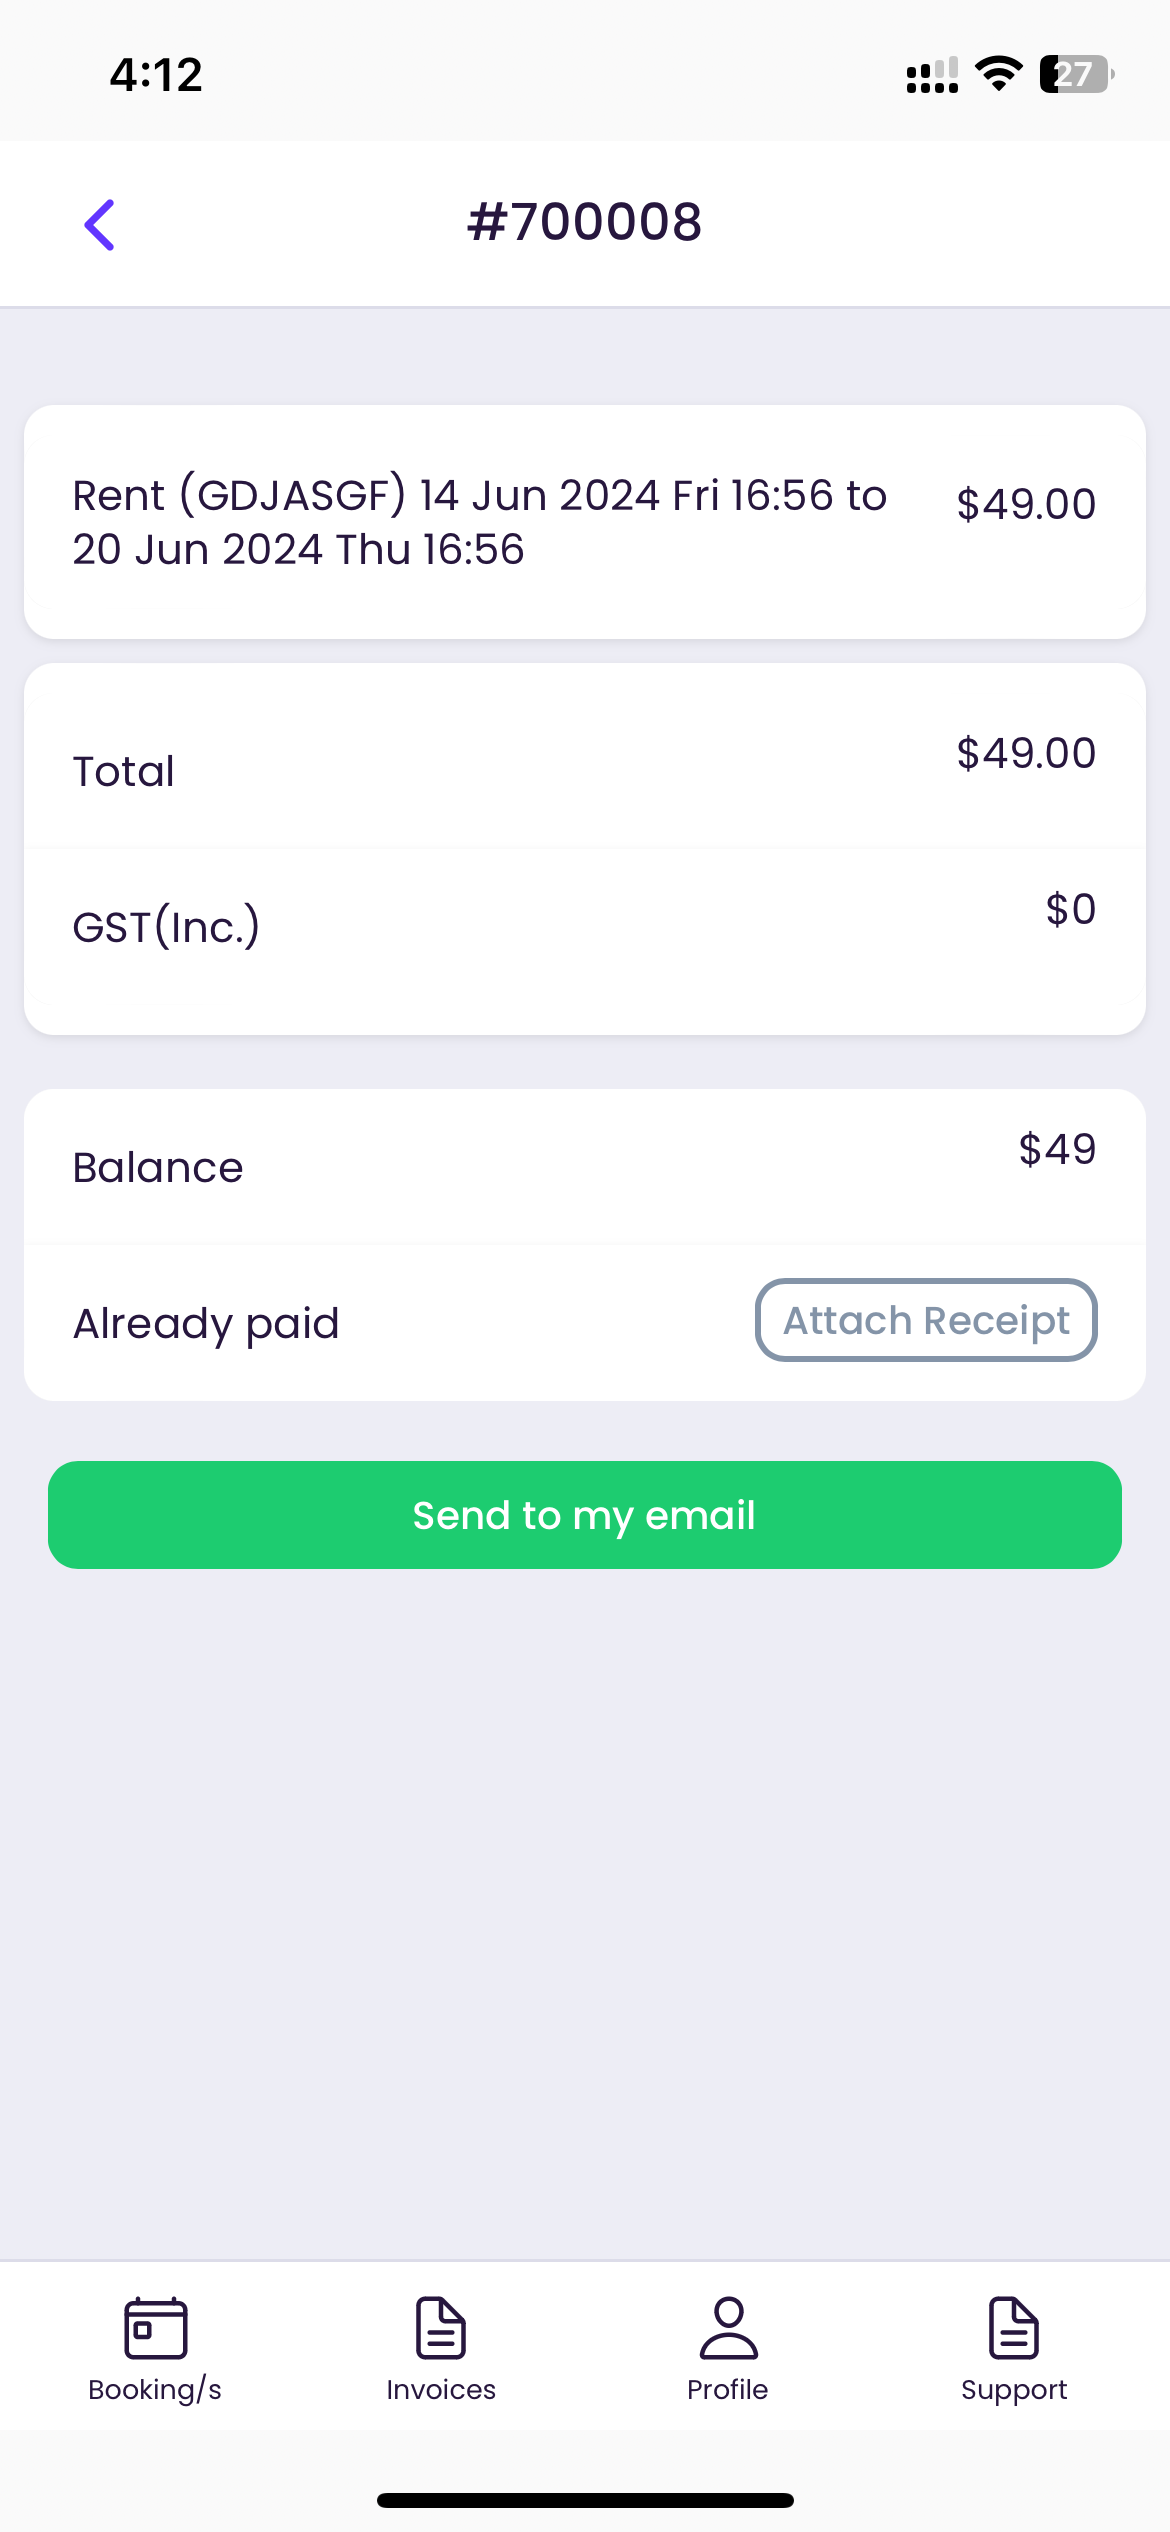The width and height of the screenshot is (1170, 2532).
Task: Switch to the Invoices tab label
Action: tap(441, 2390)
